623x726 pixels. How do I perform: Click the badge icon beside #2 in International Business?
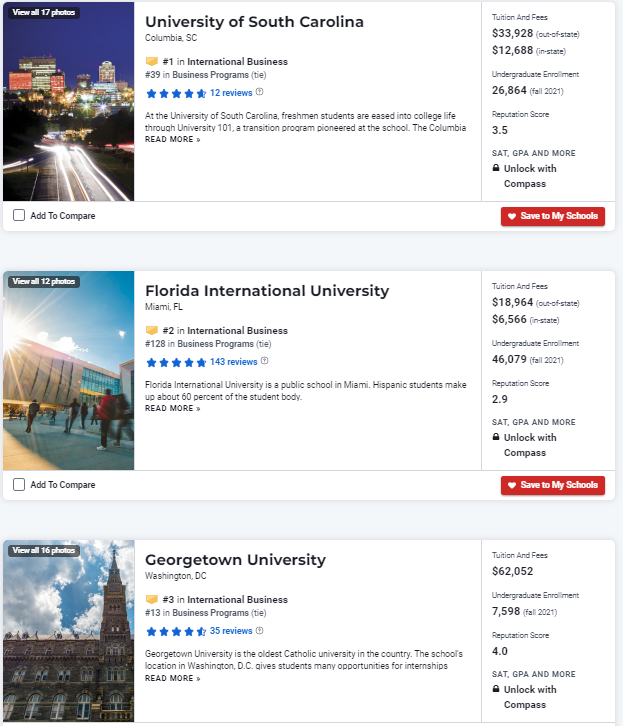click(152, 330)
